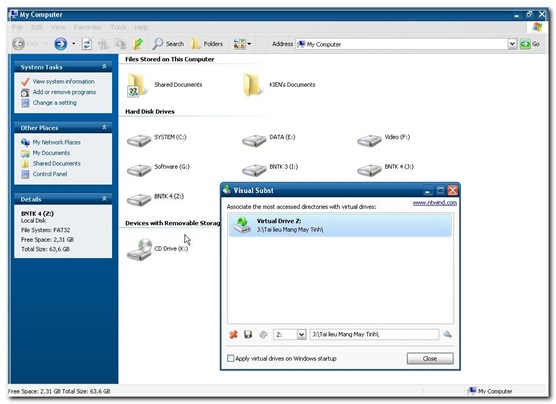This screenshot has height=404, width=556.
Task: Open My Network Places link
Action: pyautogui.click(x=56, y=142)
